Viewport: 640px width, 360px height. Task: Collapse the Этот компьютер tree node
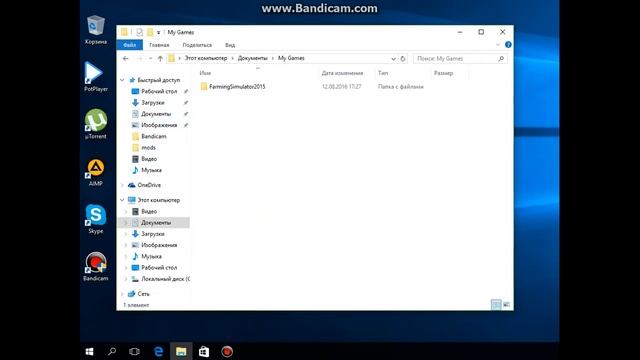point(122,200)
